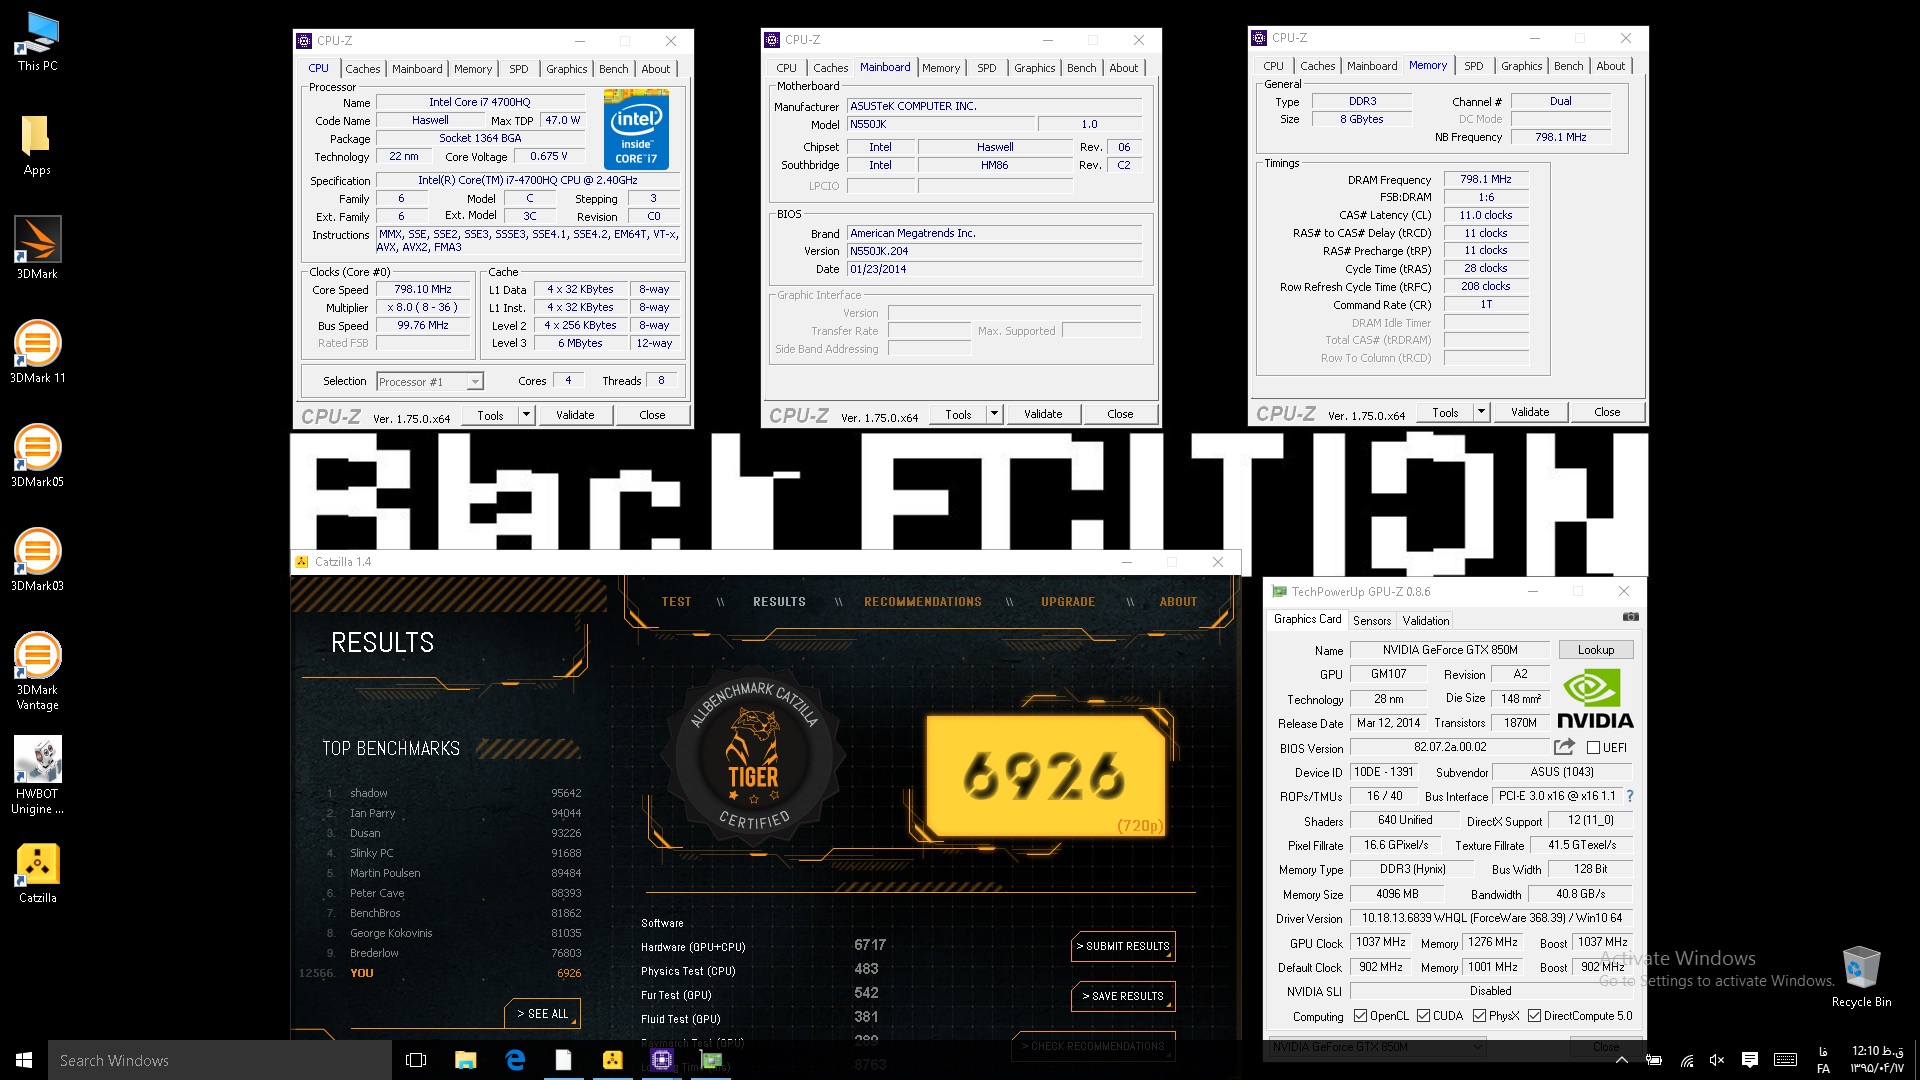Screen dimensions: 1920x1080
Task: Launch the 3DMark 11 desktop shortcut
Action: click(x=37, y=352)
